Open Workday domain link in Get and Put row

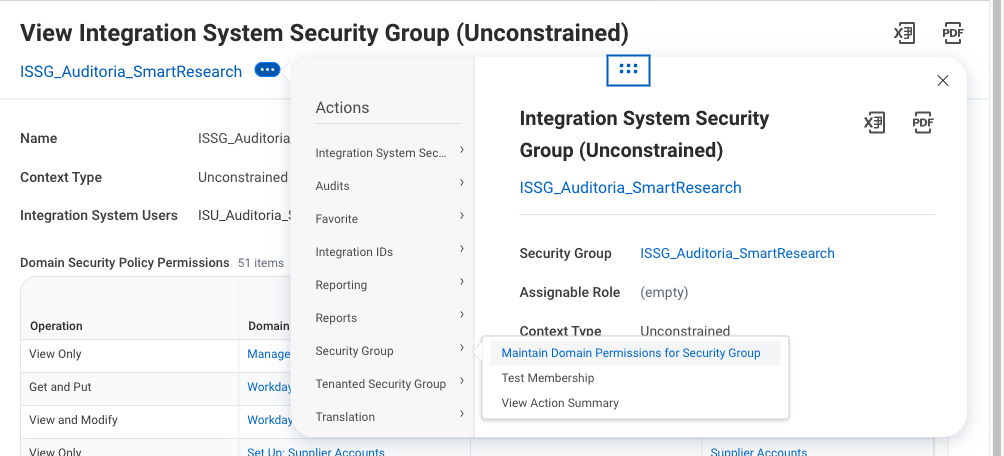(x=270, y=387)
